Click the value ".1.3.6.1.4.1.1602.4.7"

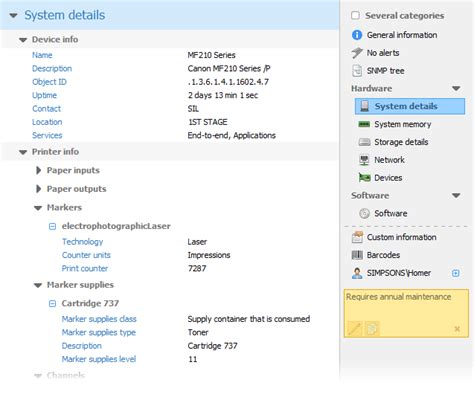click(x=228, y=82)
